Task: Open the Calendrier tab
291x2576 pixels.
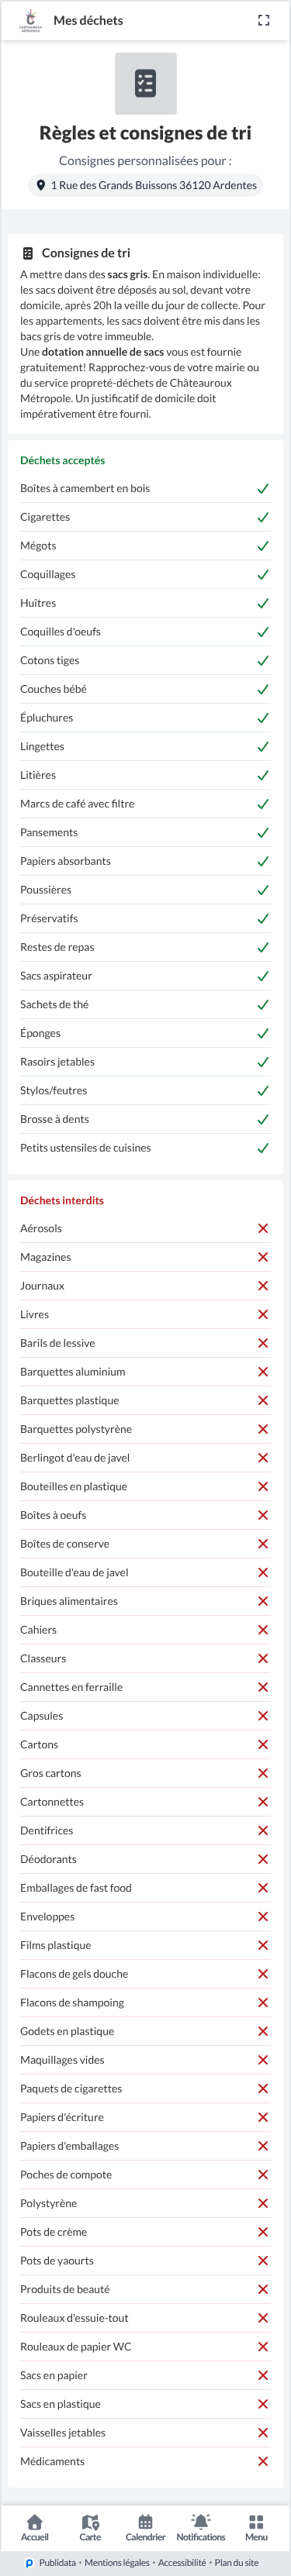Action: (145, 2528)
